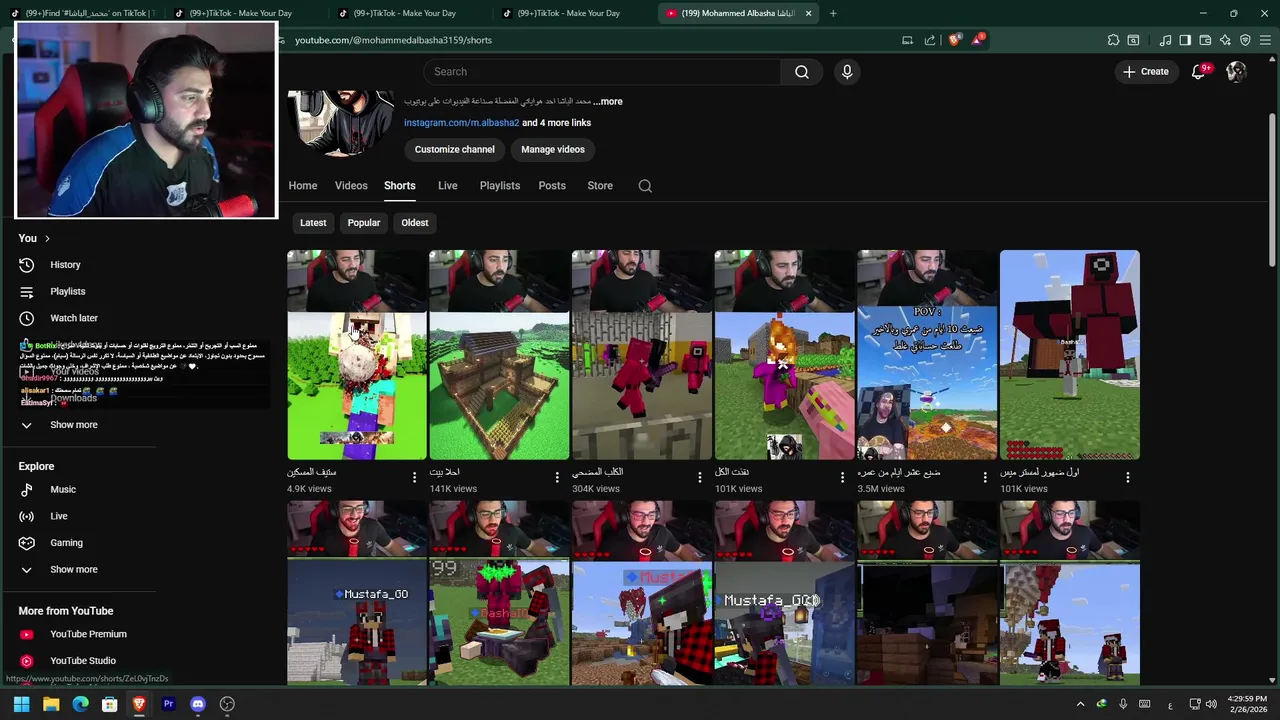Open the Windows Start menu
This screenshot has width=1280, height=720.
[x=21, y=704]
